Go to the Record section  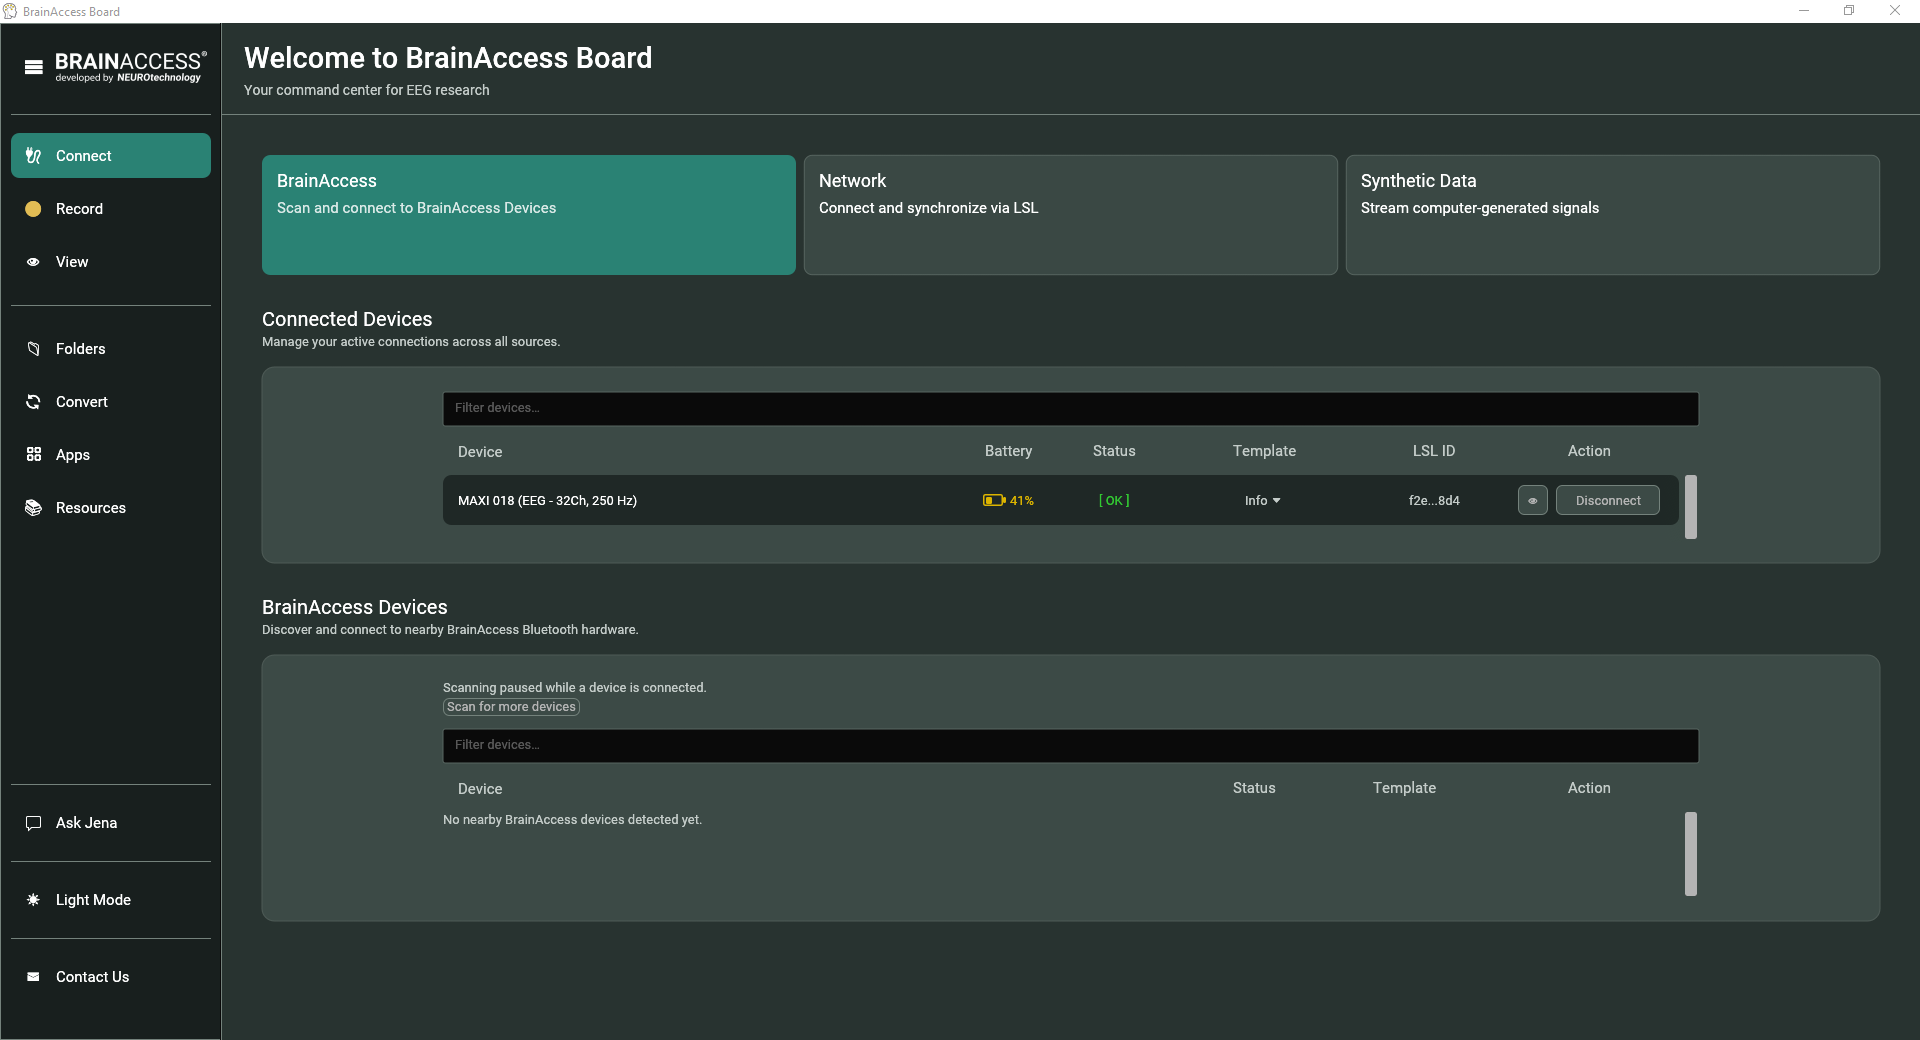111,209
